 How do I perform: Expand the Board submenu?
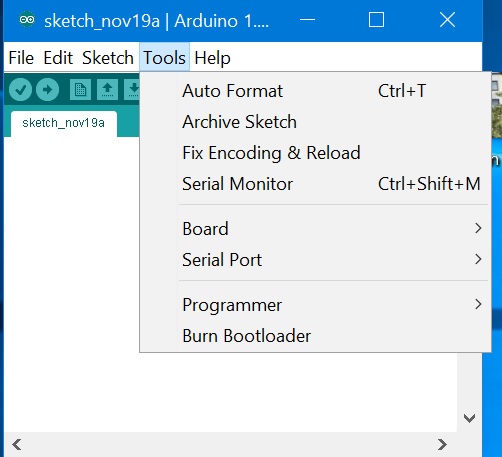pyautogui.click(x=315, y=229)
